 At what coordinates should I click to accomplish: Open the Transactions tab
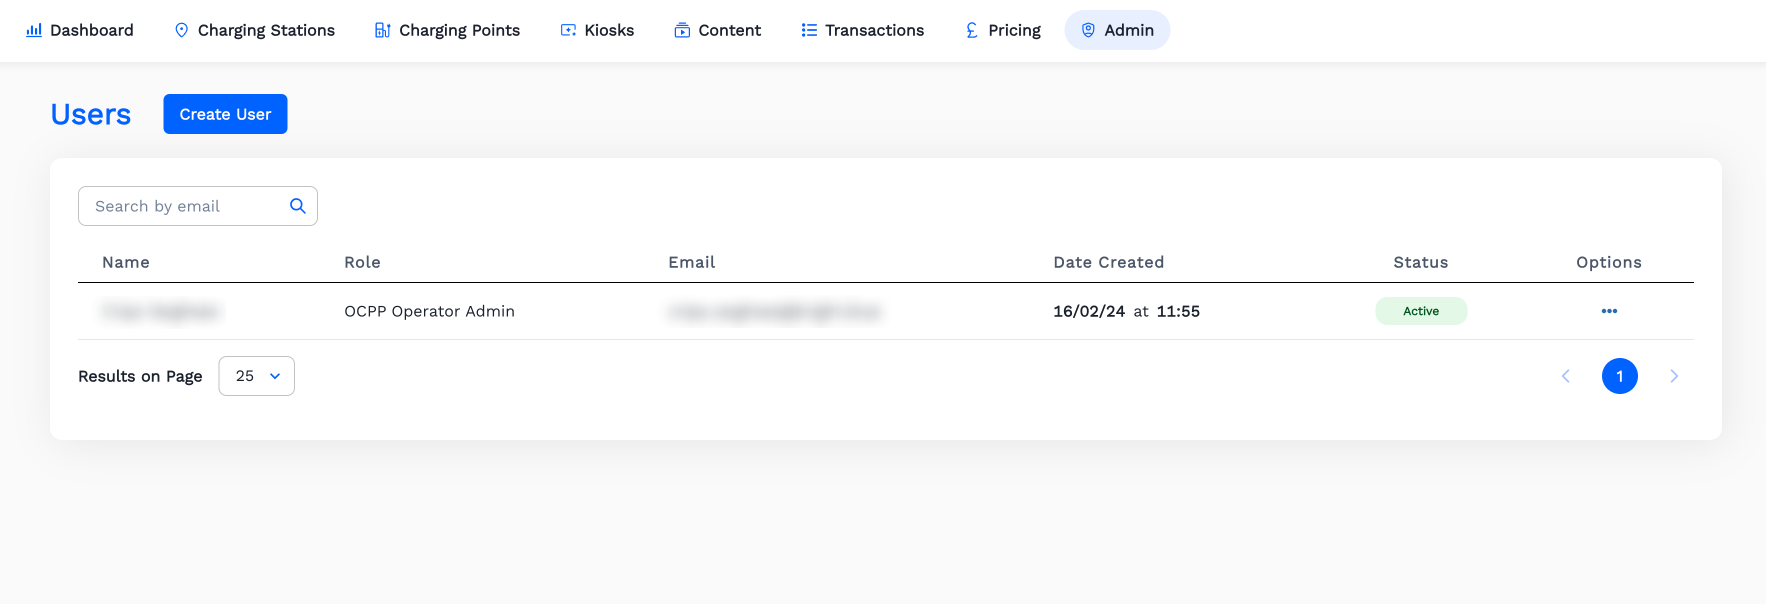(x=873, y=30)
